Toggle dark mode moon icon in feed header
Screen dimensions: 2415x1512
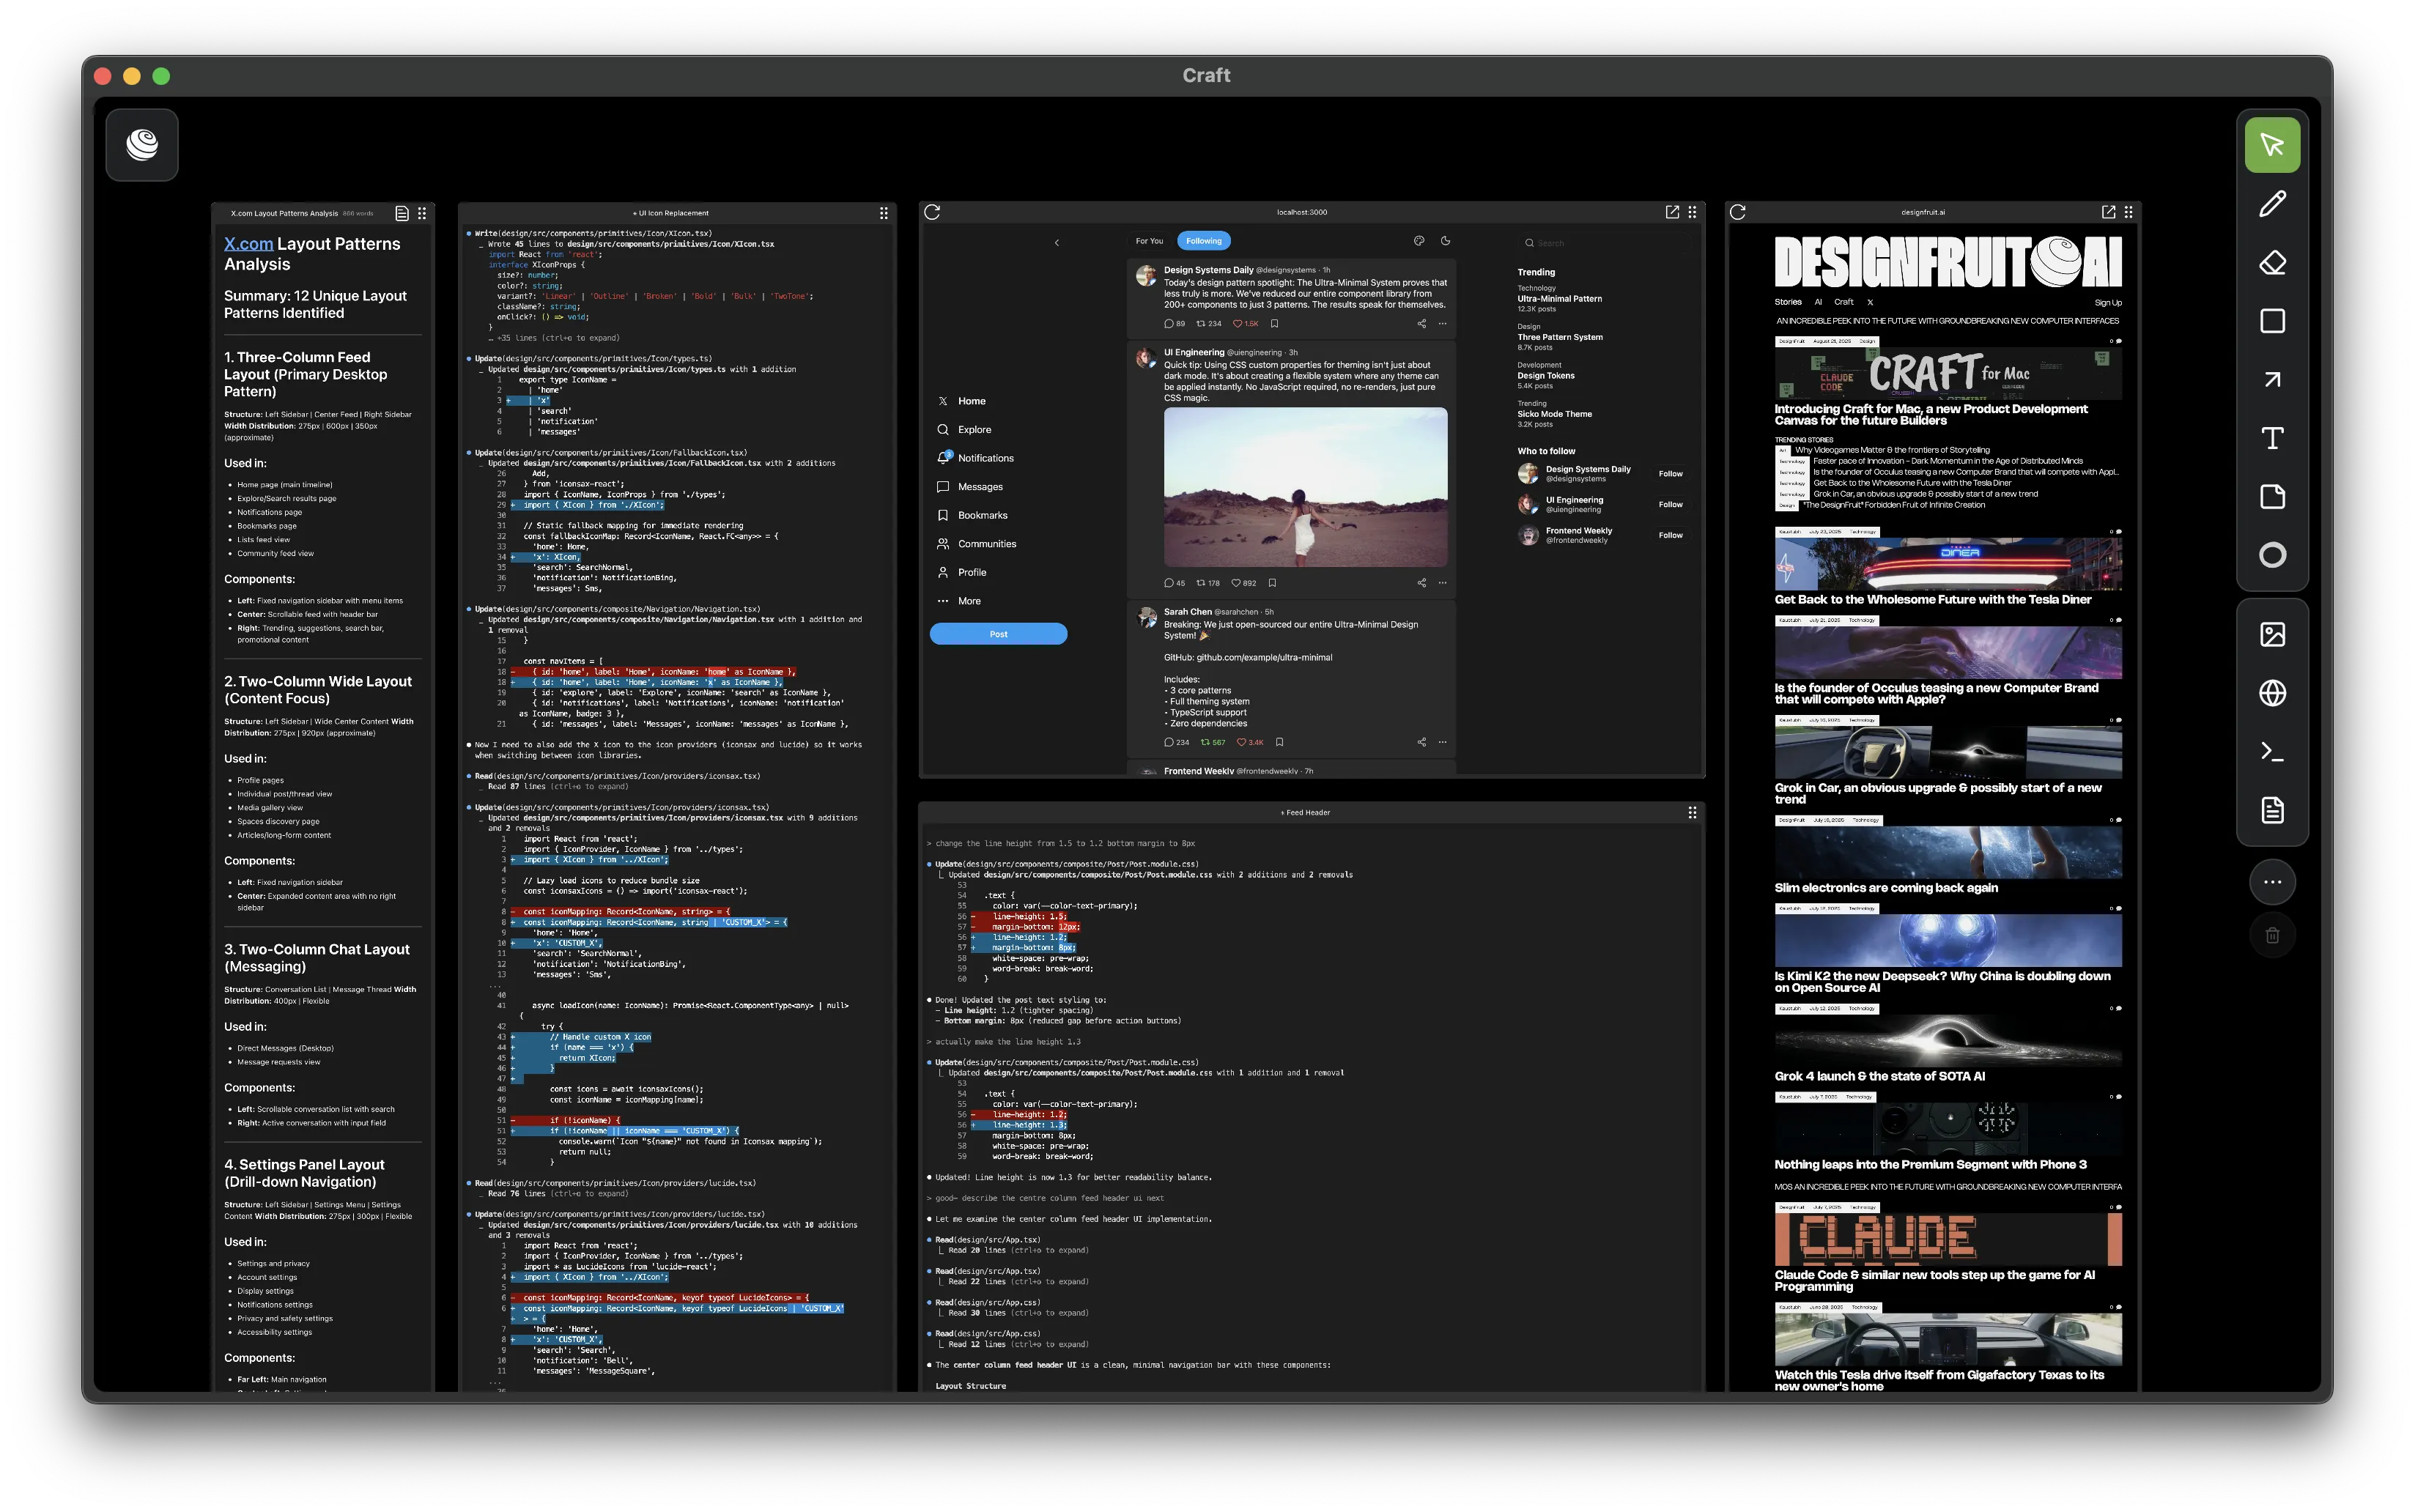pos(1445,241)
